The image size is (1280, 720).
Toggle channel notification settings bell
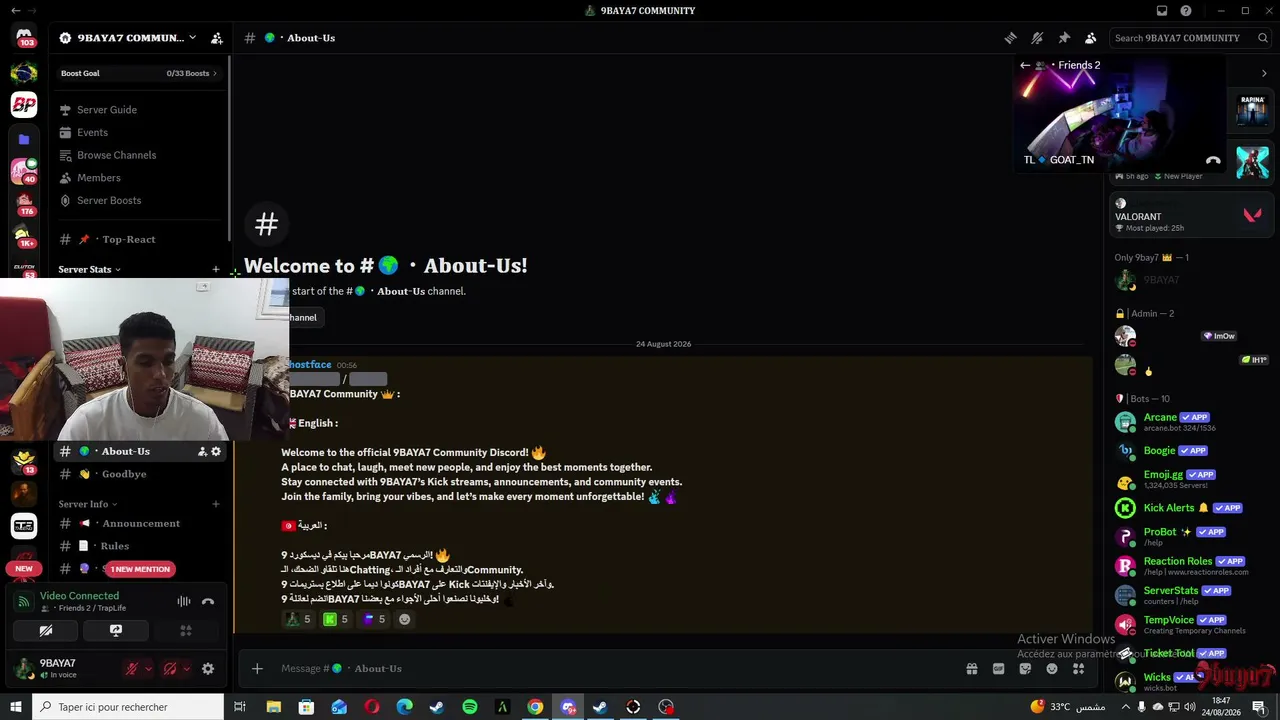pyautogui.click(x=1037, y=38)
